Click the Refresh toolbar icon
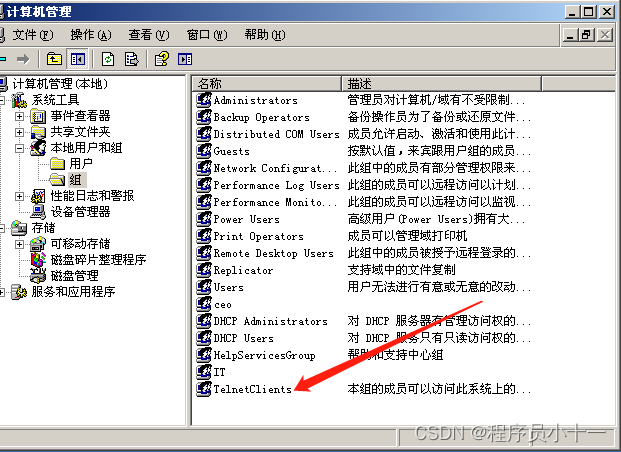This screenshot has height=452, width=621. [x=108, y=59]
